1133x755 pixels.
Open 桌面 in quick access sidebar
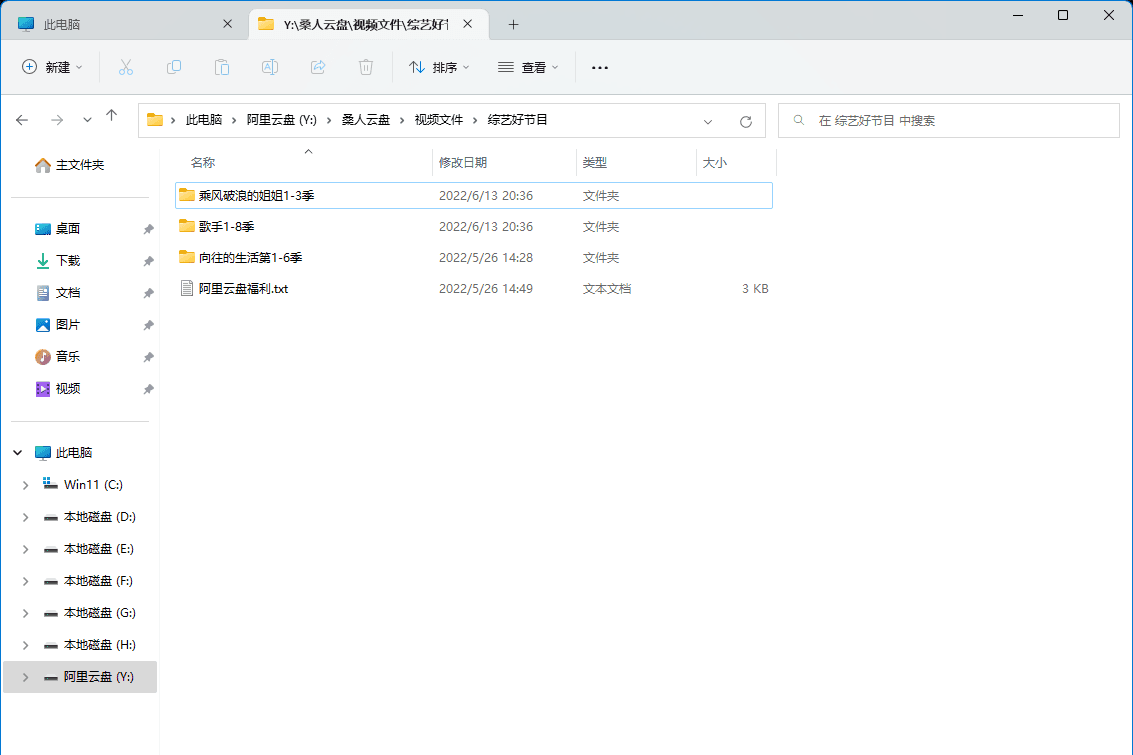68,228
